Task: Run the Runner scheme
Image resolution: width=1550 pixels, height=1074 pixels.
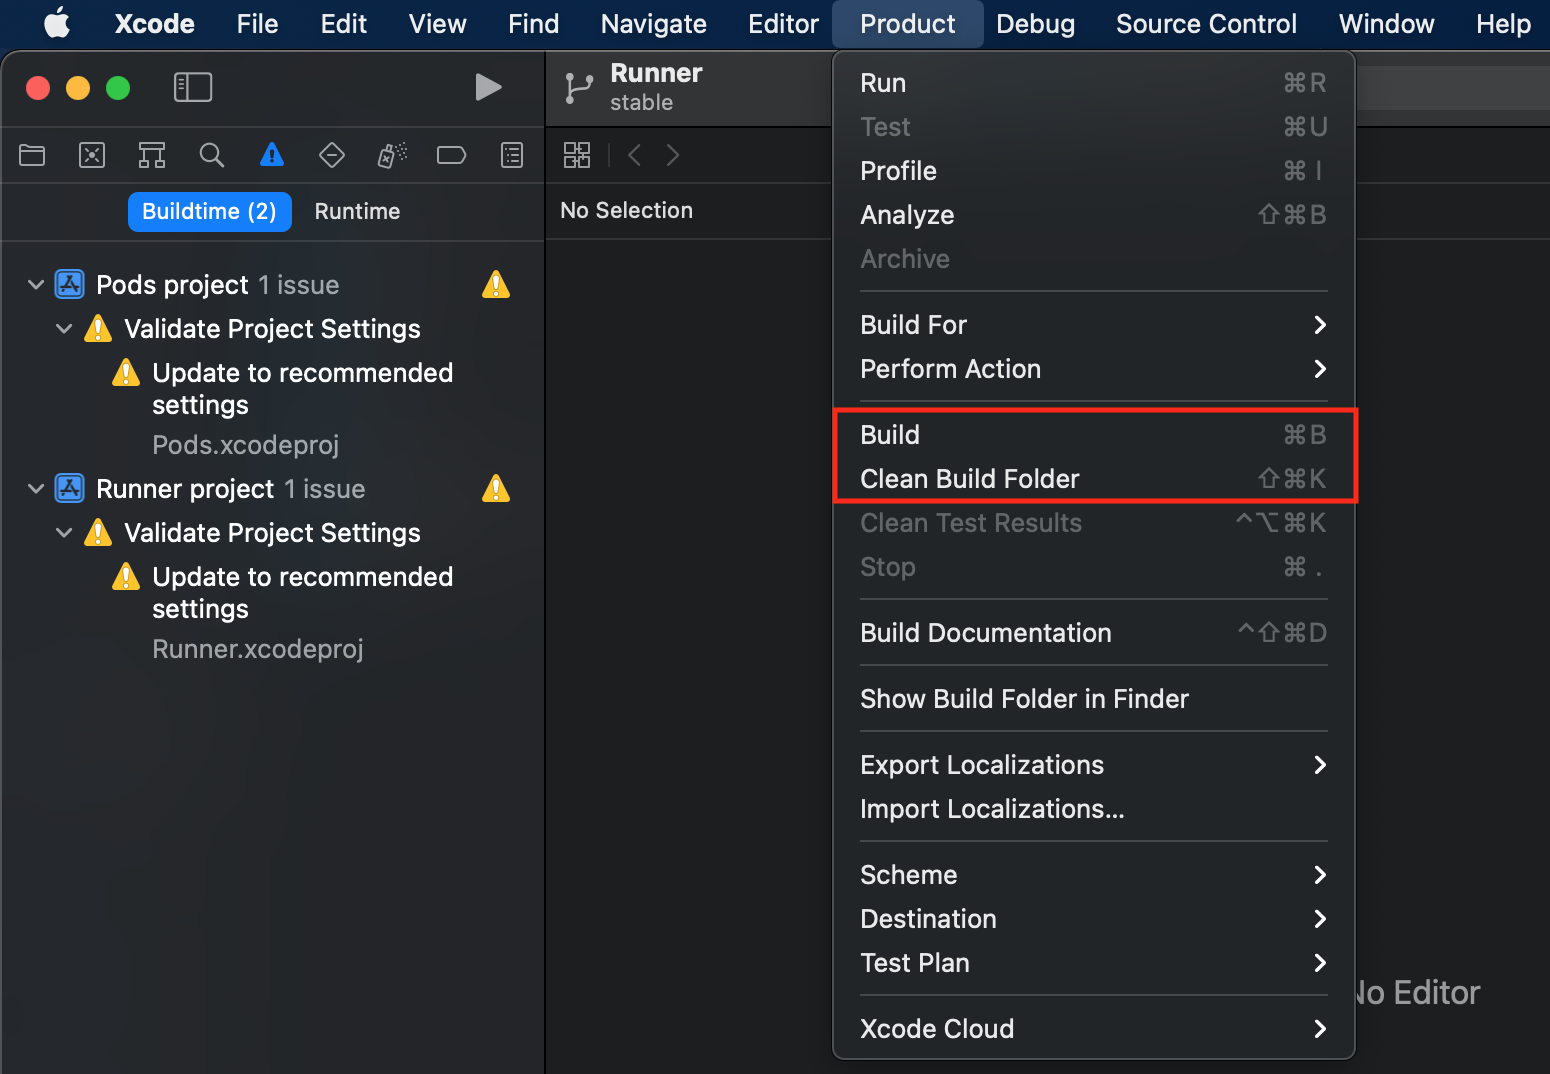Action: [488, 87]
